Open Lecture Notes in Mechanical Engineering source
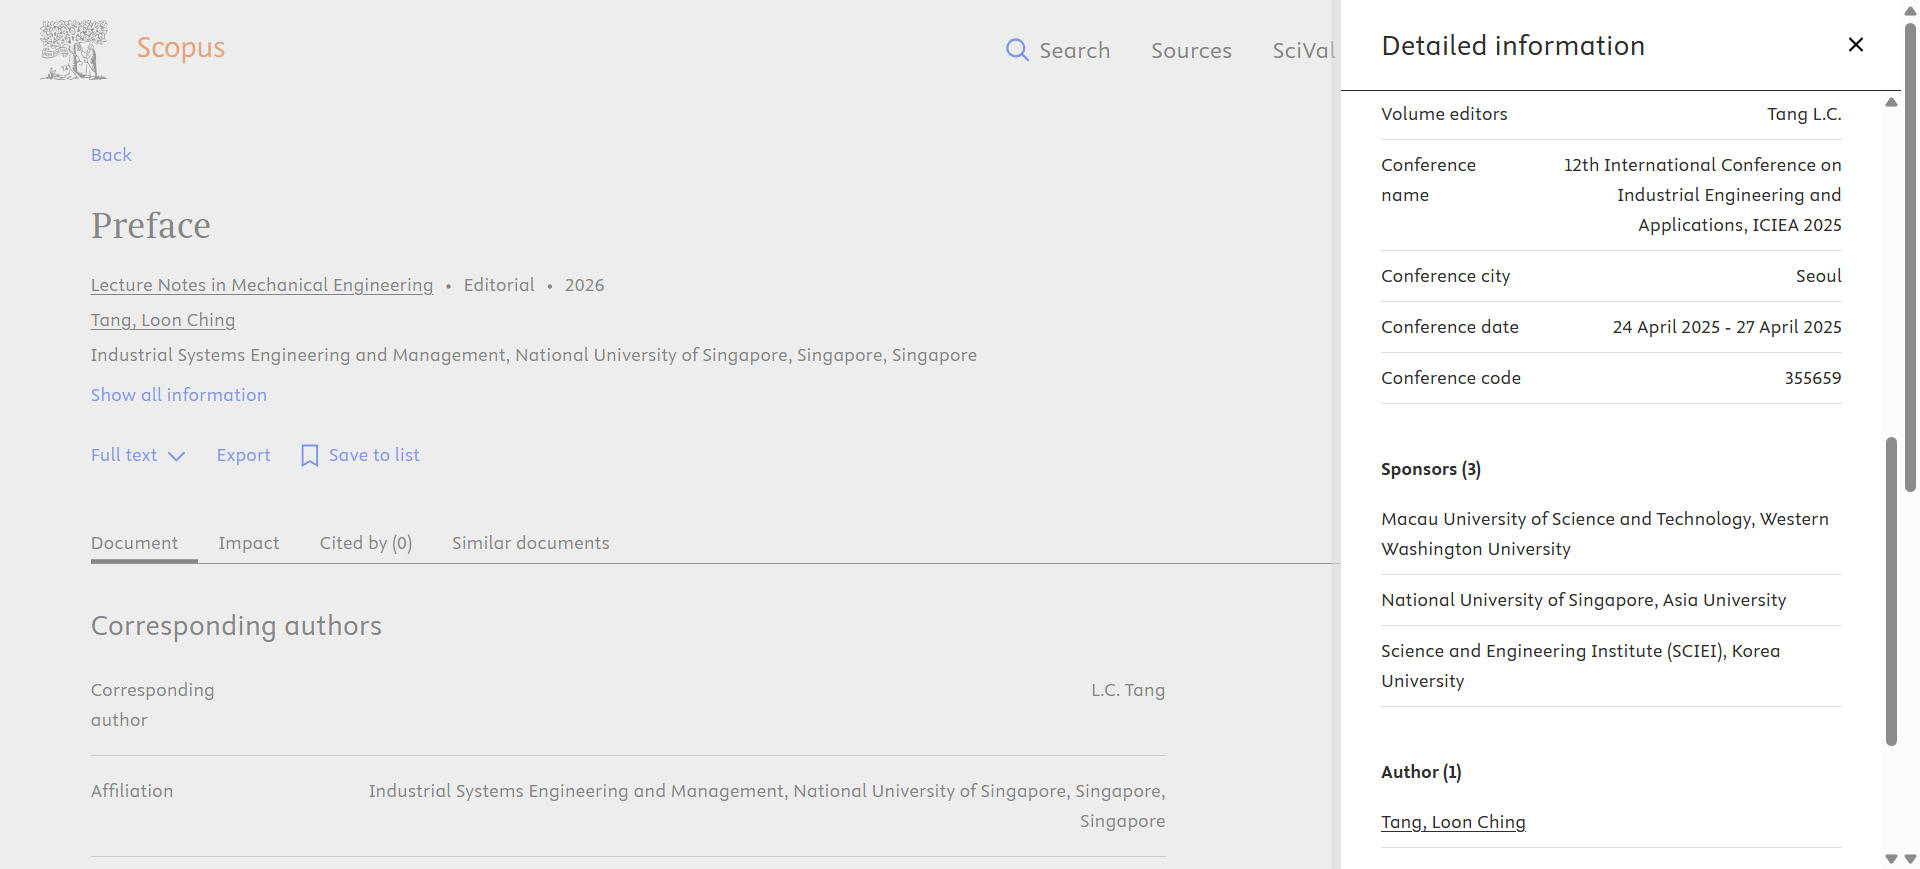 (x=262, y=285)
